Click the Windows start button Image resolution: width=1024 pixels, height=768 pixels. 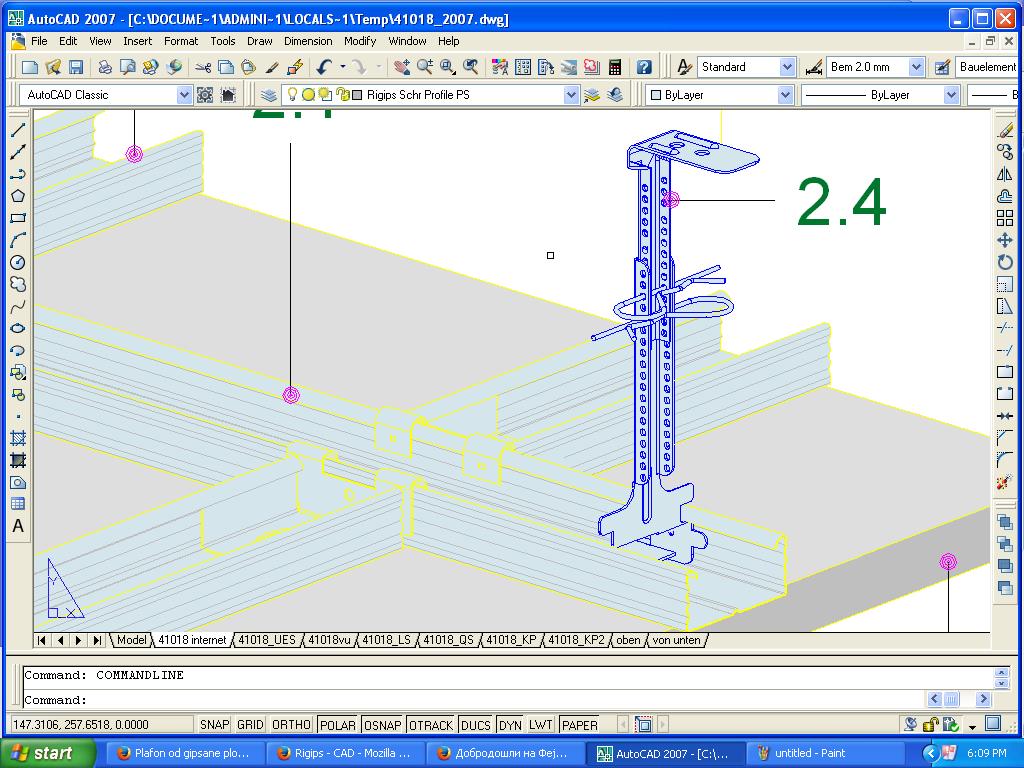(48, 753)
